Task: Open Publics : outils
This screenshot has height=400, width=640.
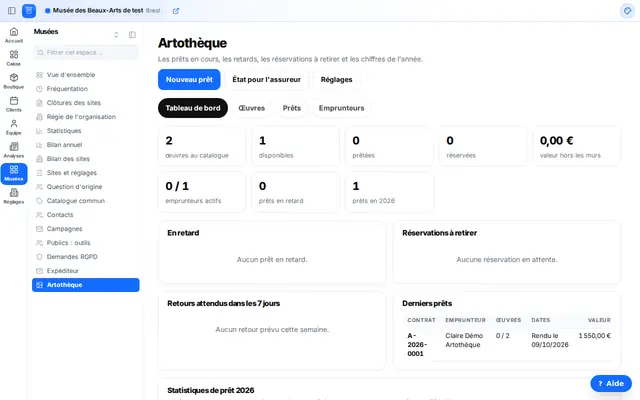Action: tap(86, 242)
